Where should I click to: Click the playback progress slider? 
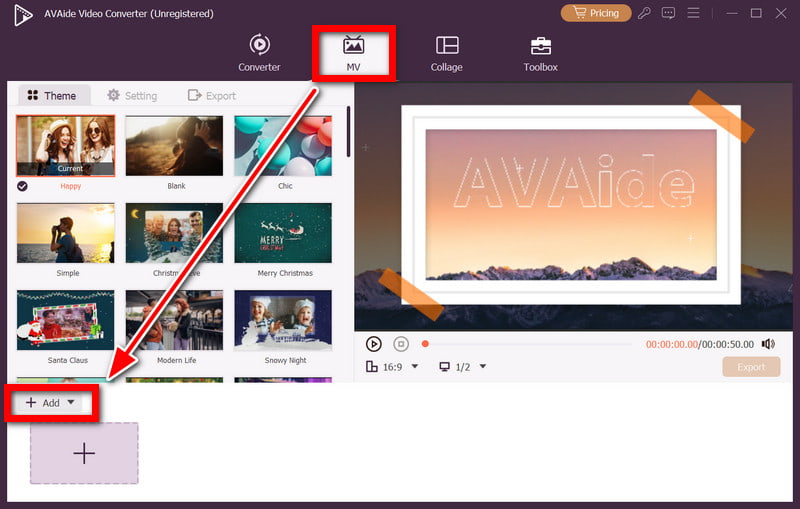click(x=528, y=344)
